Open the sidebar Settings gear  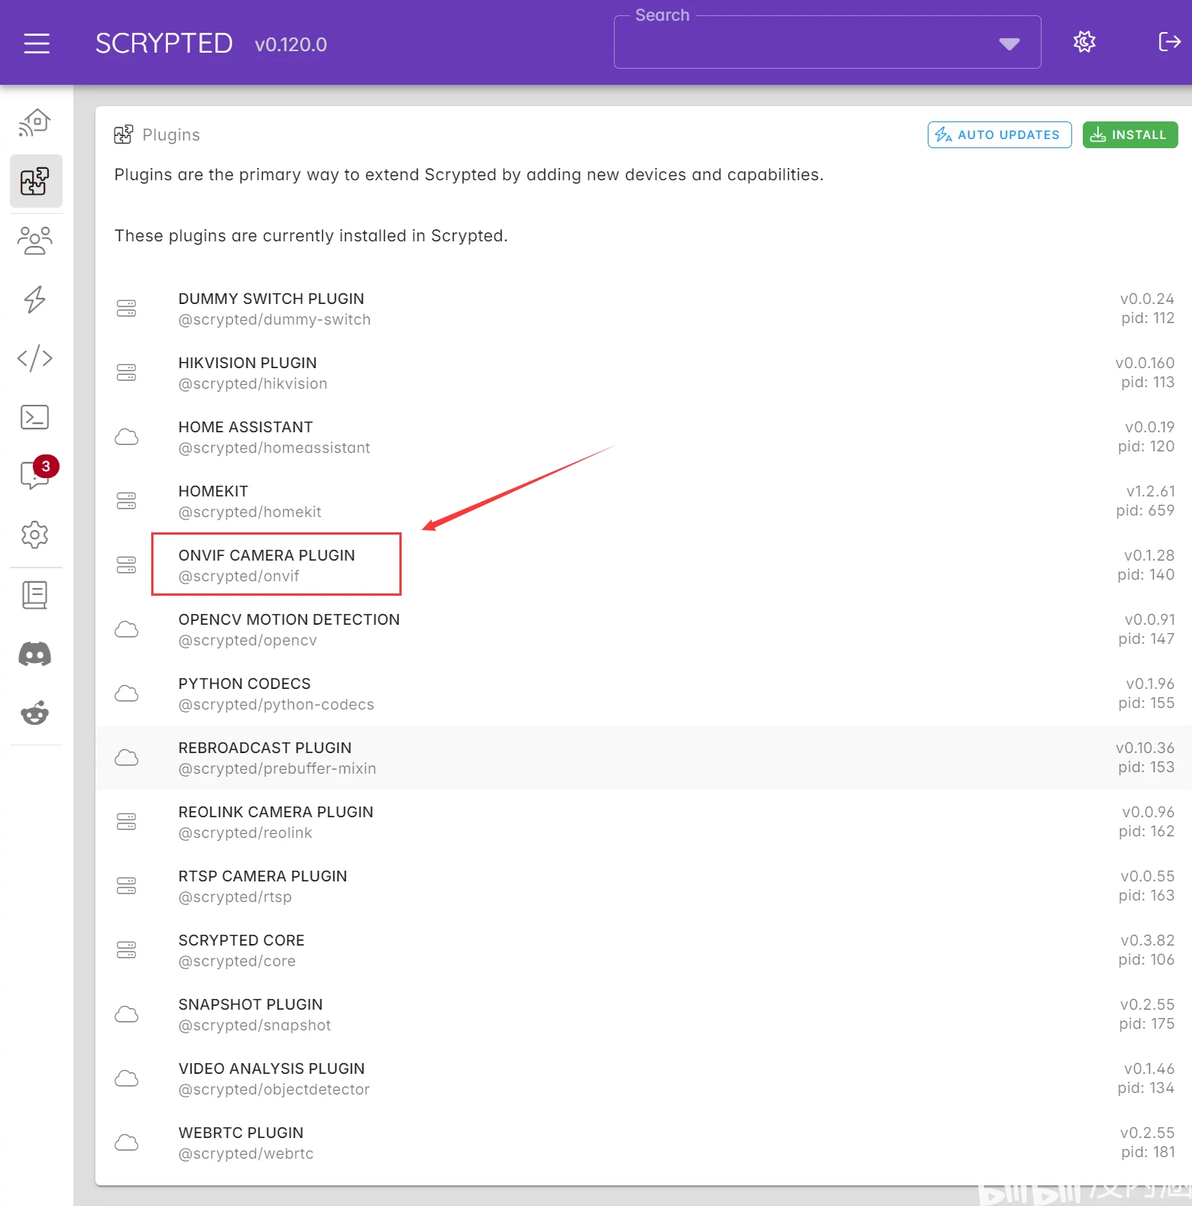click(x=35, y=535)
